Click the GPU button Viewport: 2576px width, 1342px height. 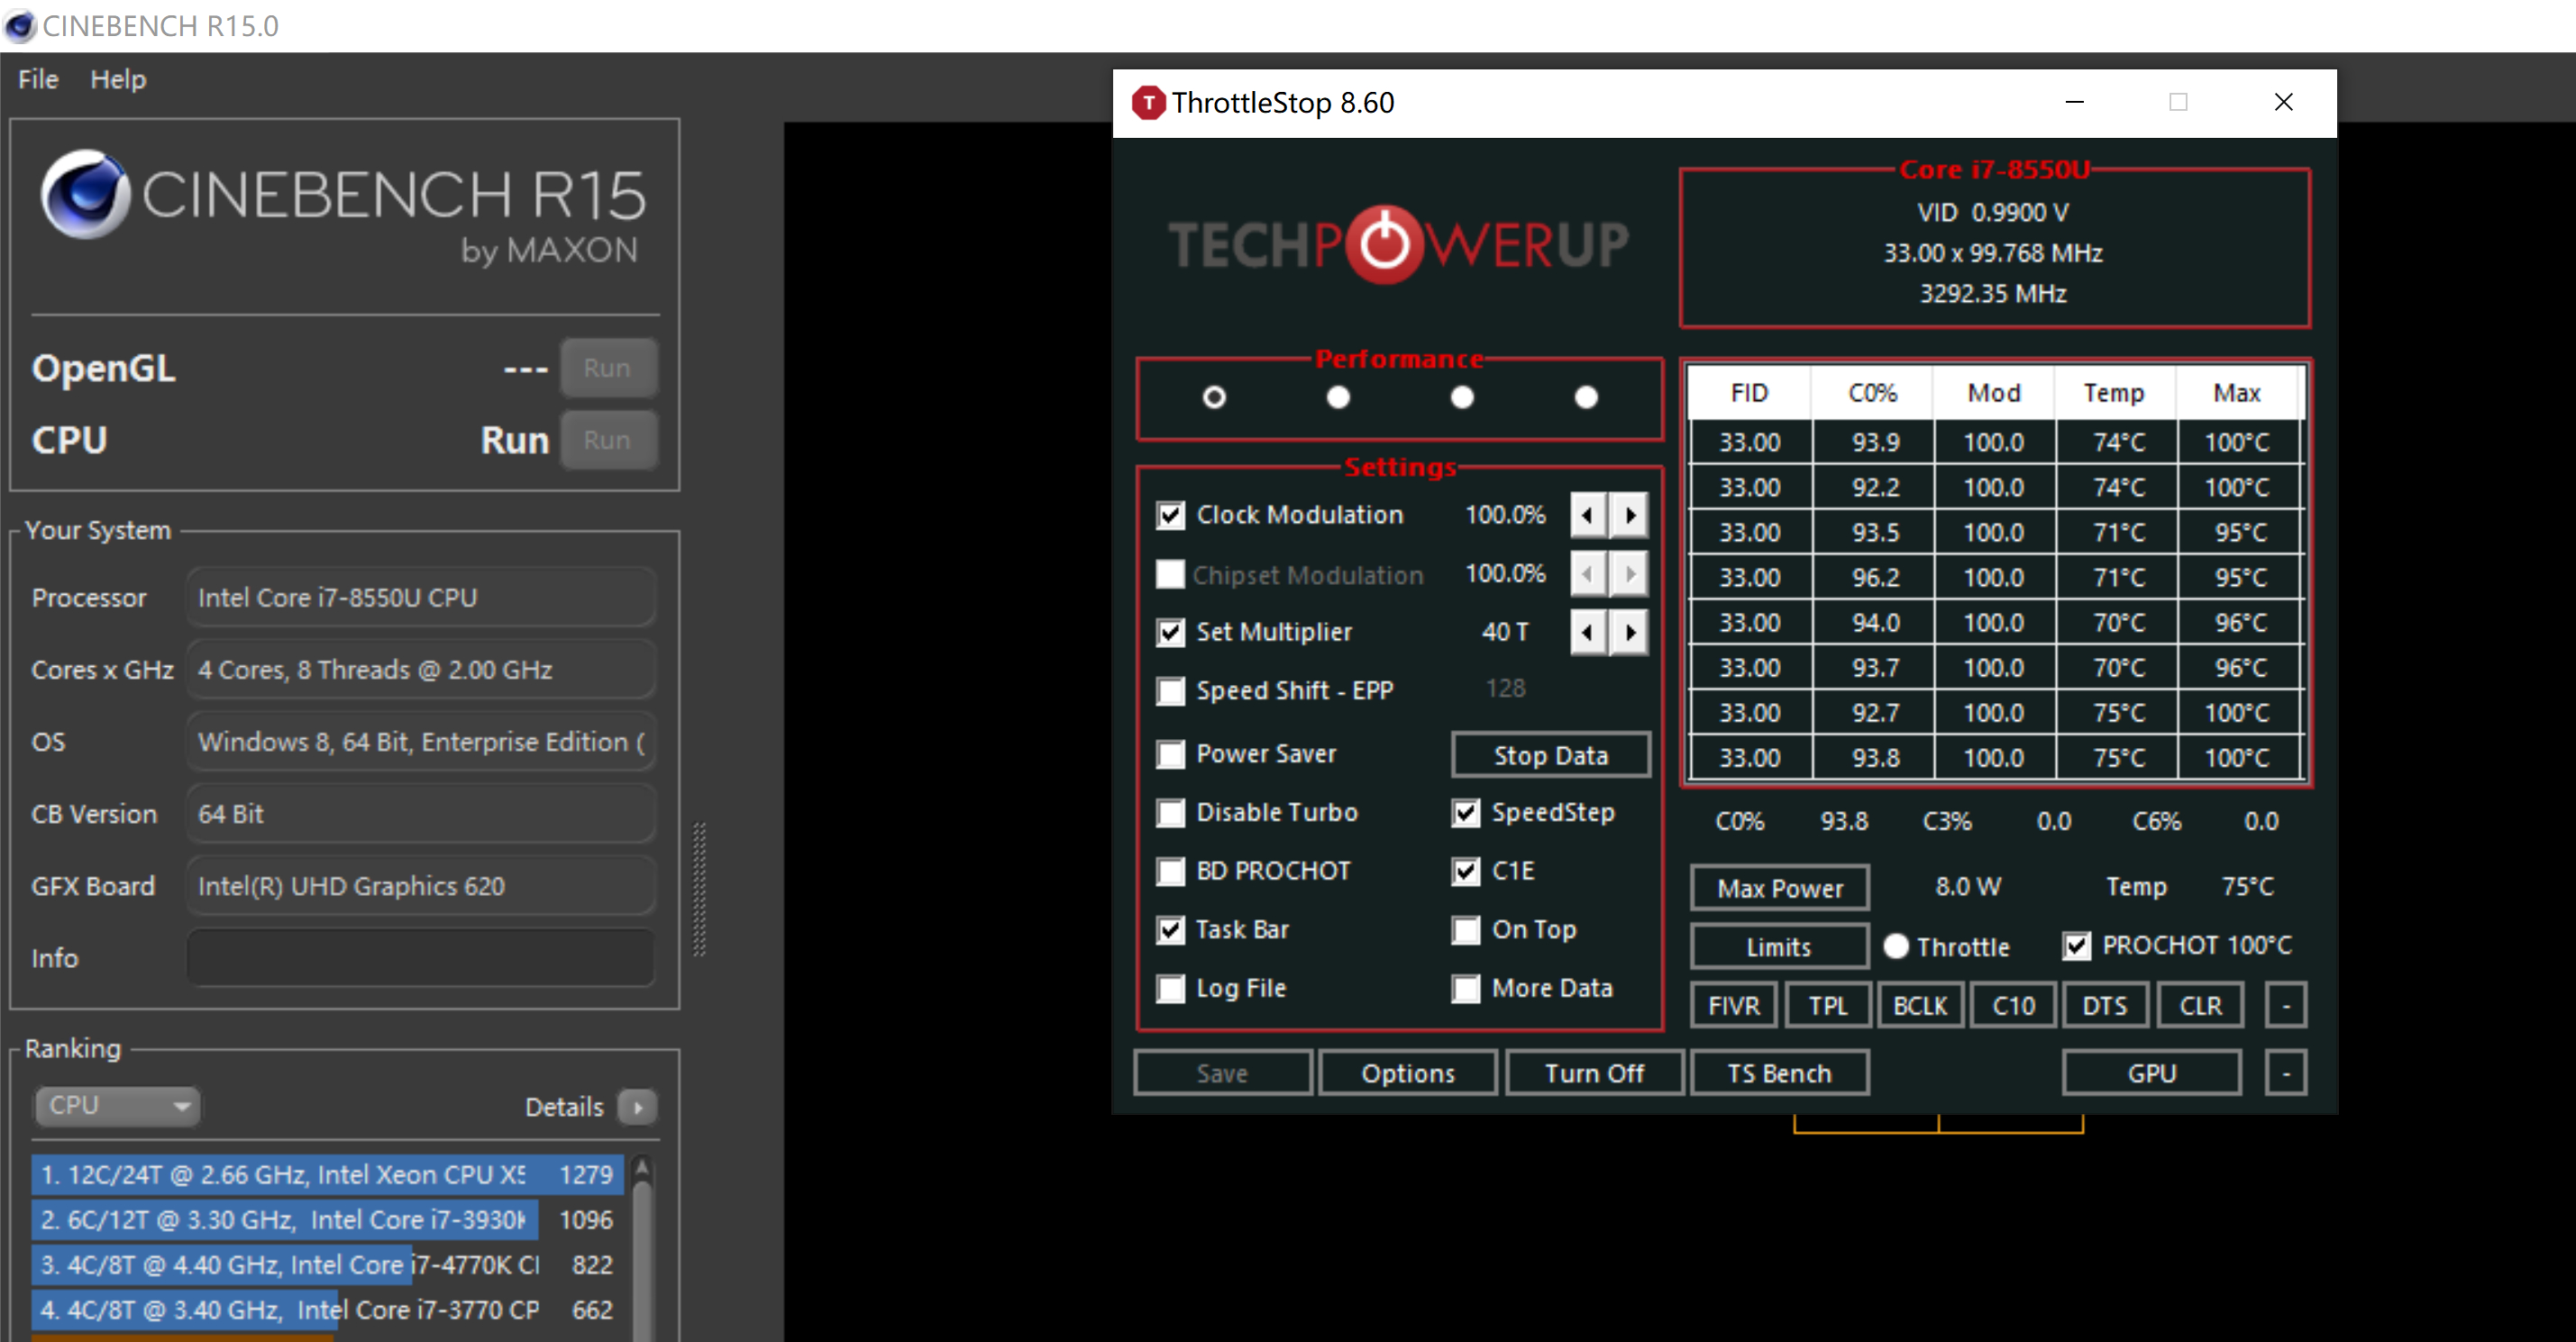point(2152,1073)
